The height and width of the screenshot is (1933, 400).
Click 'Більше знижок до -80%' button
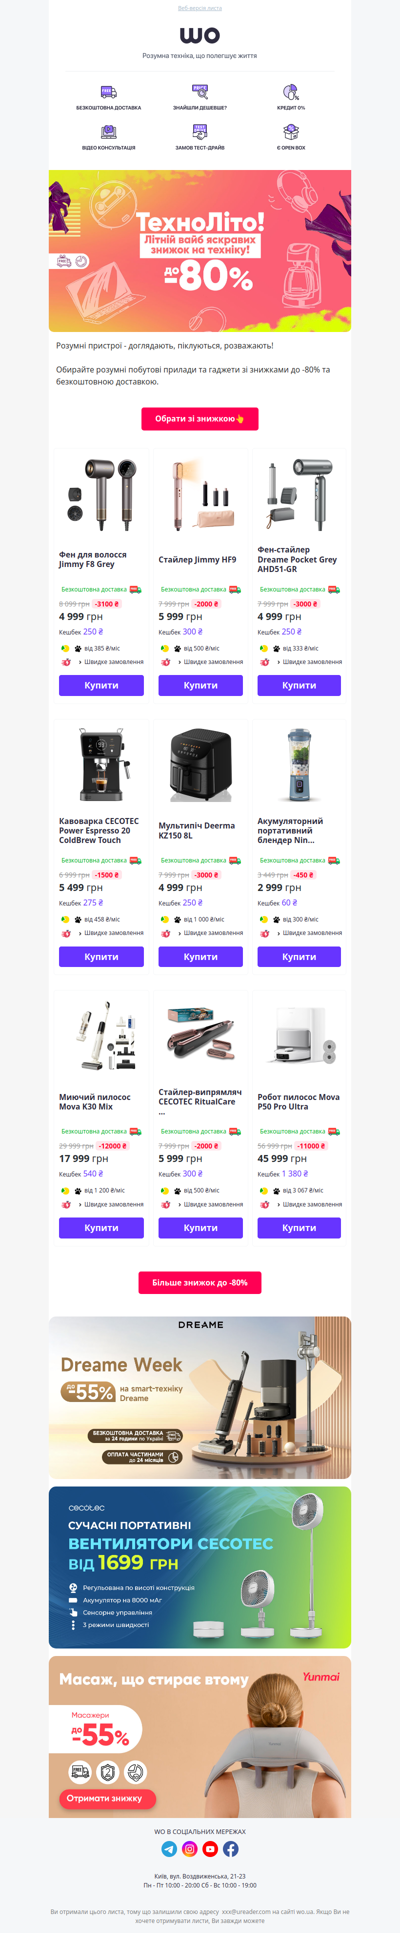[200, 1282]
